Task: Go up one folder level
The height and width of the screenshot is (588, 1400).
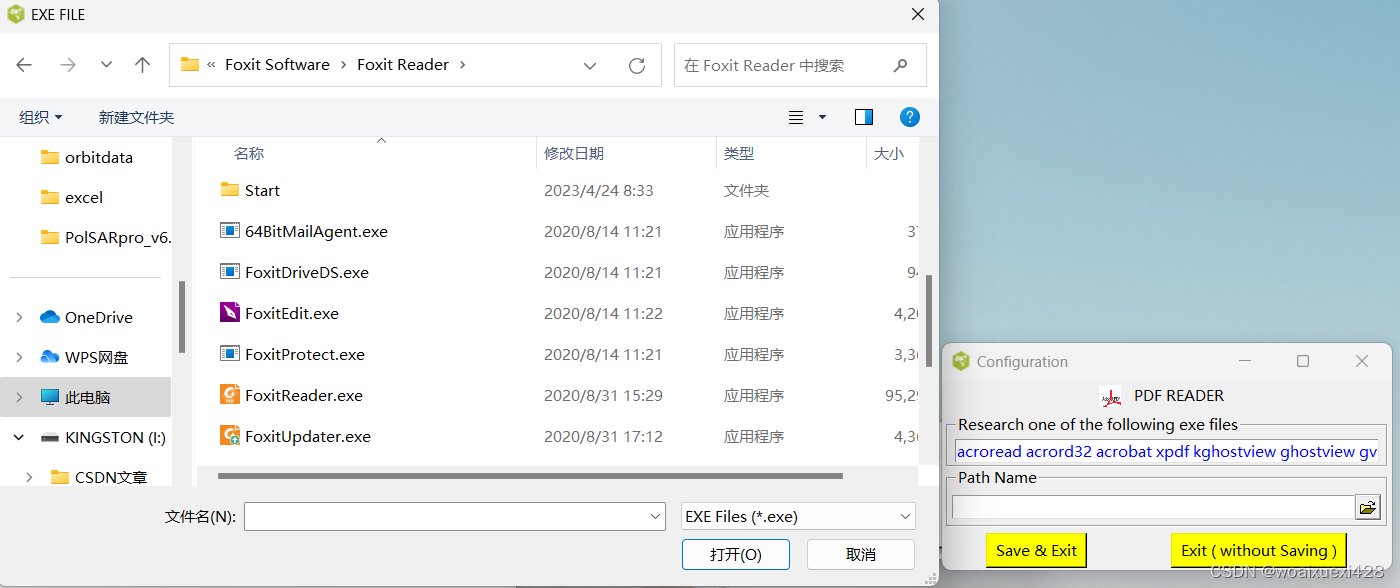Action: (143, 65)
